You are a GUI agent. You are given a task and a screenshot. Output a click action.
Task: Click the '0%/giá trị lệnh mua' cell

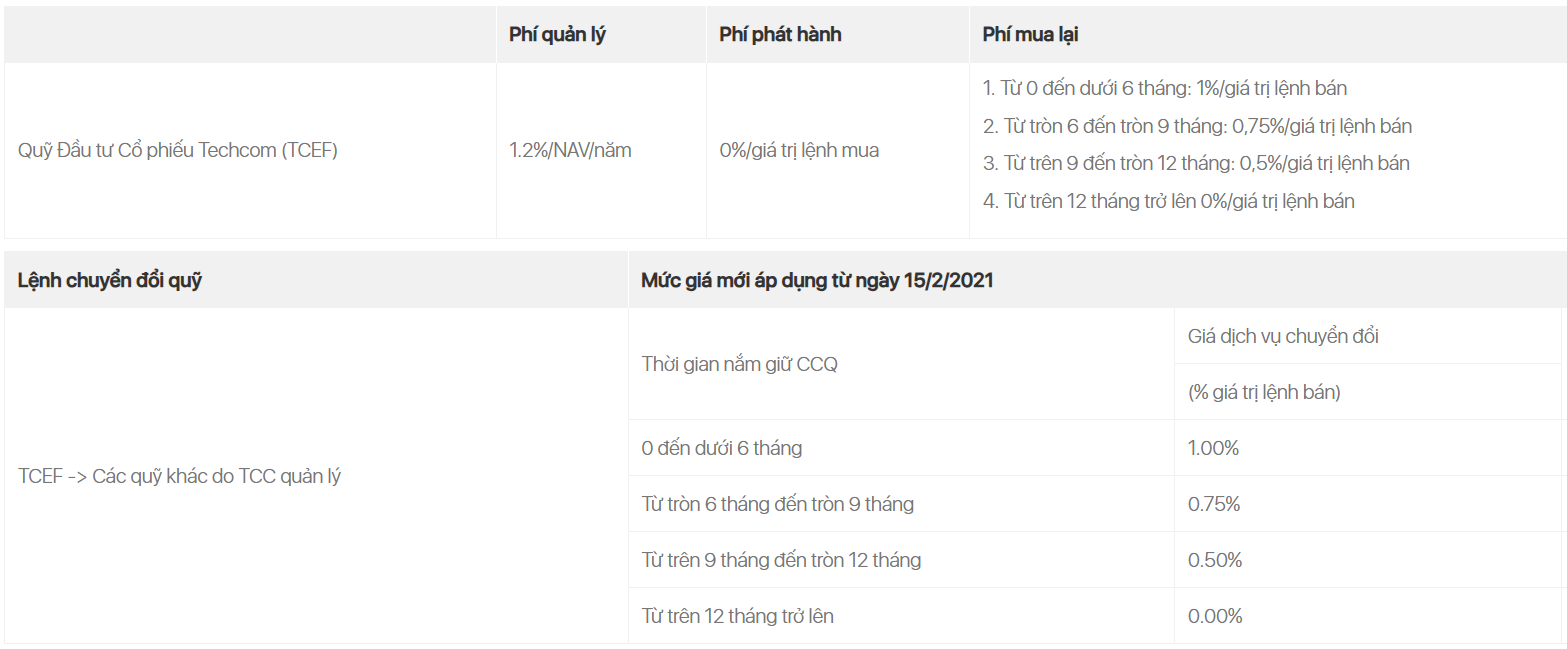(799, 151)
